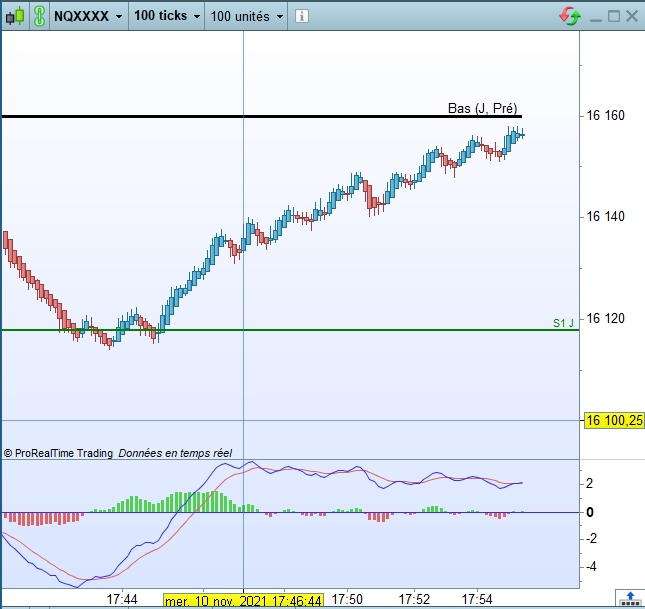The width and height of the screenshot is (645, 609).
Task: Click the 17:54 time axis label
Action: coord(477,599)
